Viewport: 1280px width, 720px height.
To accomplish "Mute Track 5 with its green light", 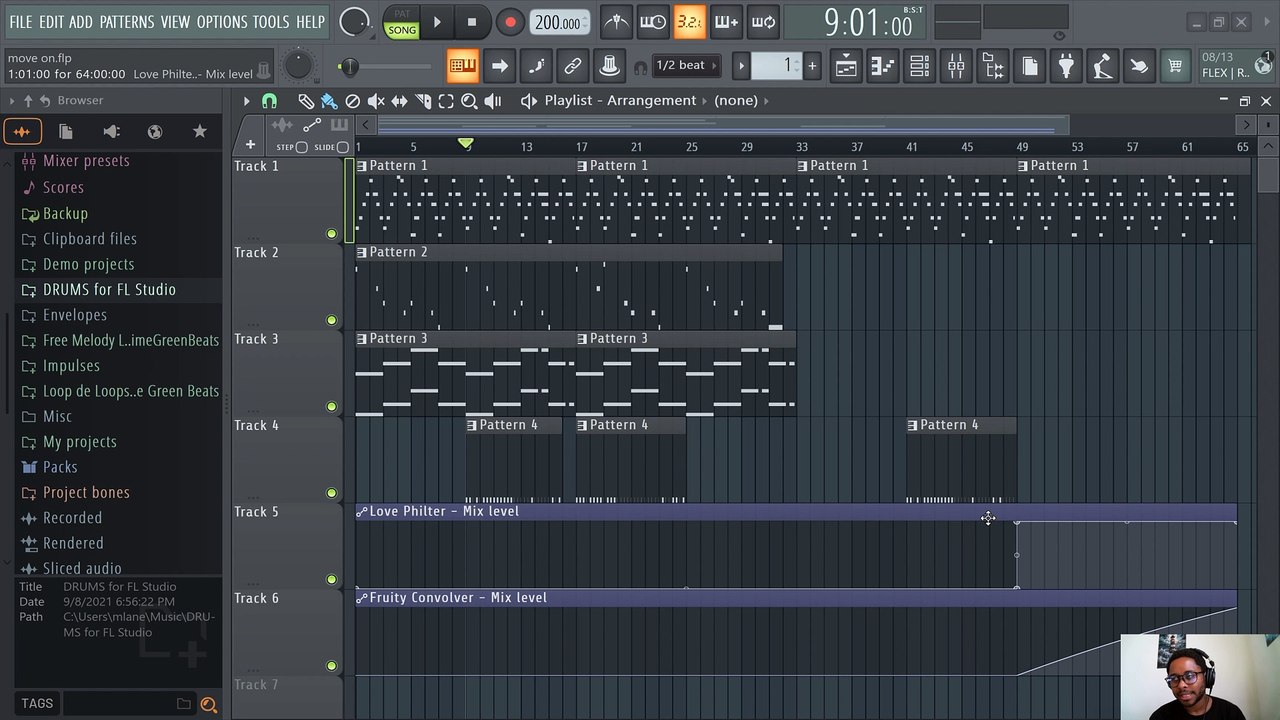I will click(332, 579).
